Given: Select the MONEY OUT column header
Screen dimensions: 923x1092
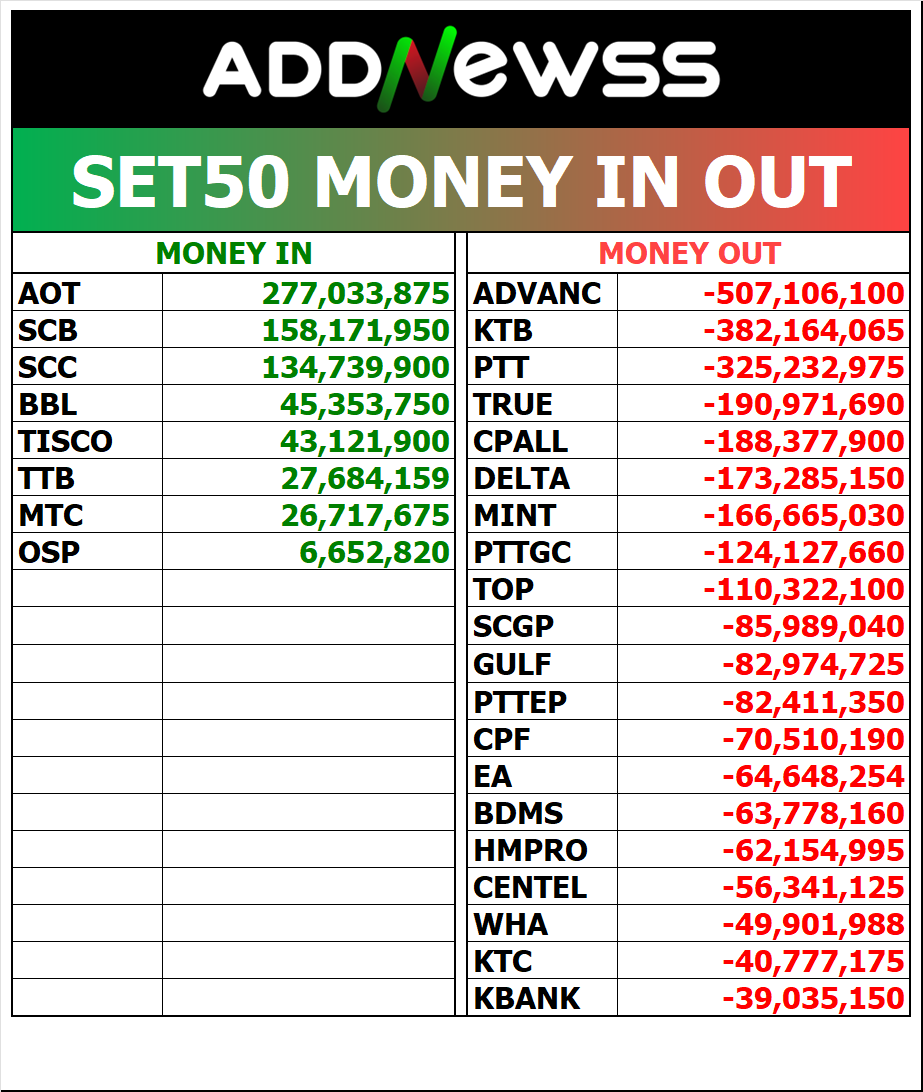Looking at the screenshot, I should pyautogui.click(x=689, y=254).
